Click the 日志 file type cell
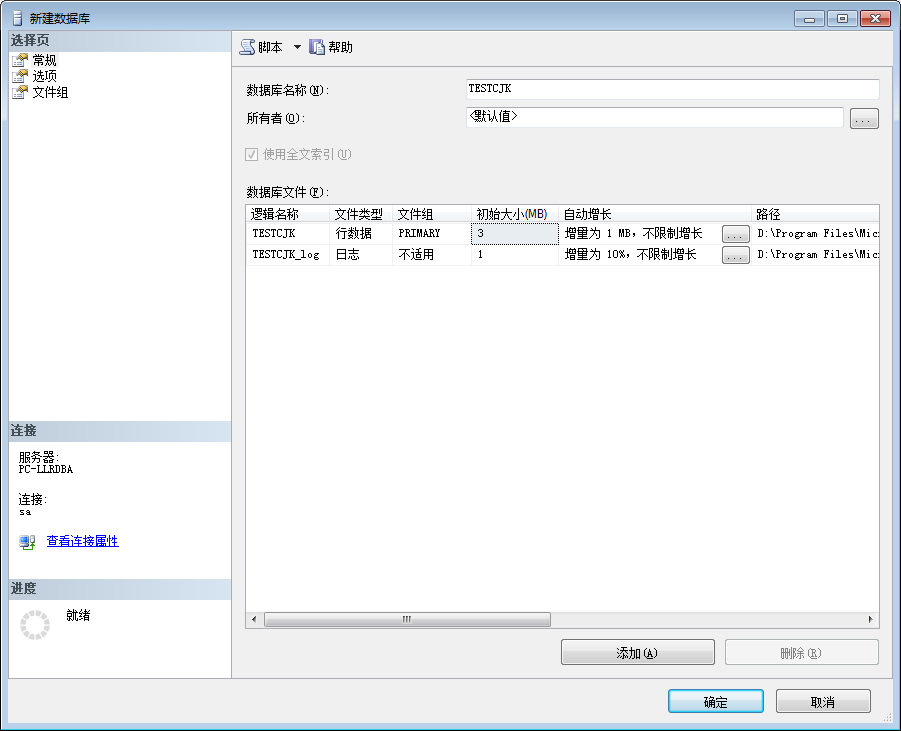 click(x=361, y=255)
